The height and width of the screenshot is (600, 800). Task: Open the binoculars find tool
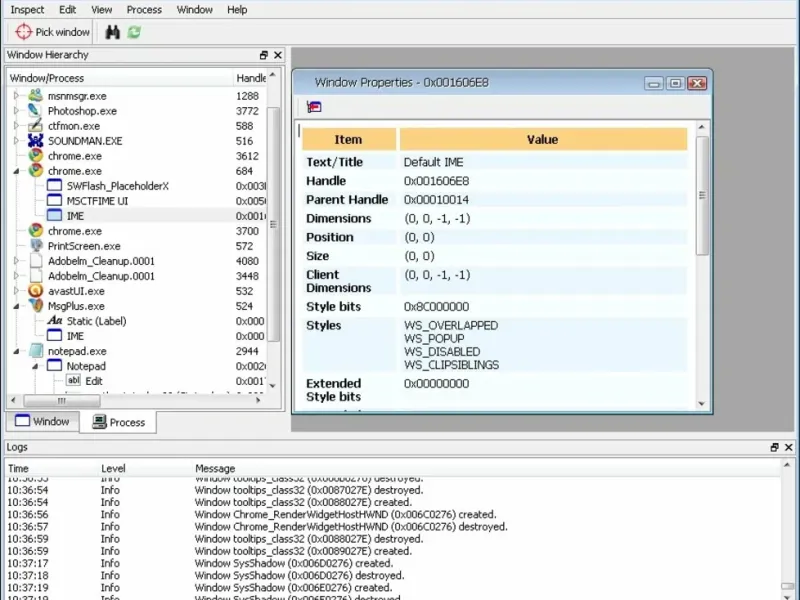pos(112,32)
